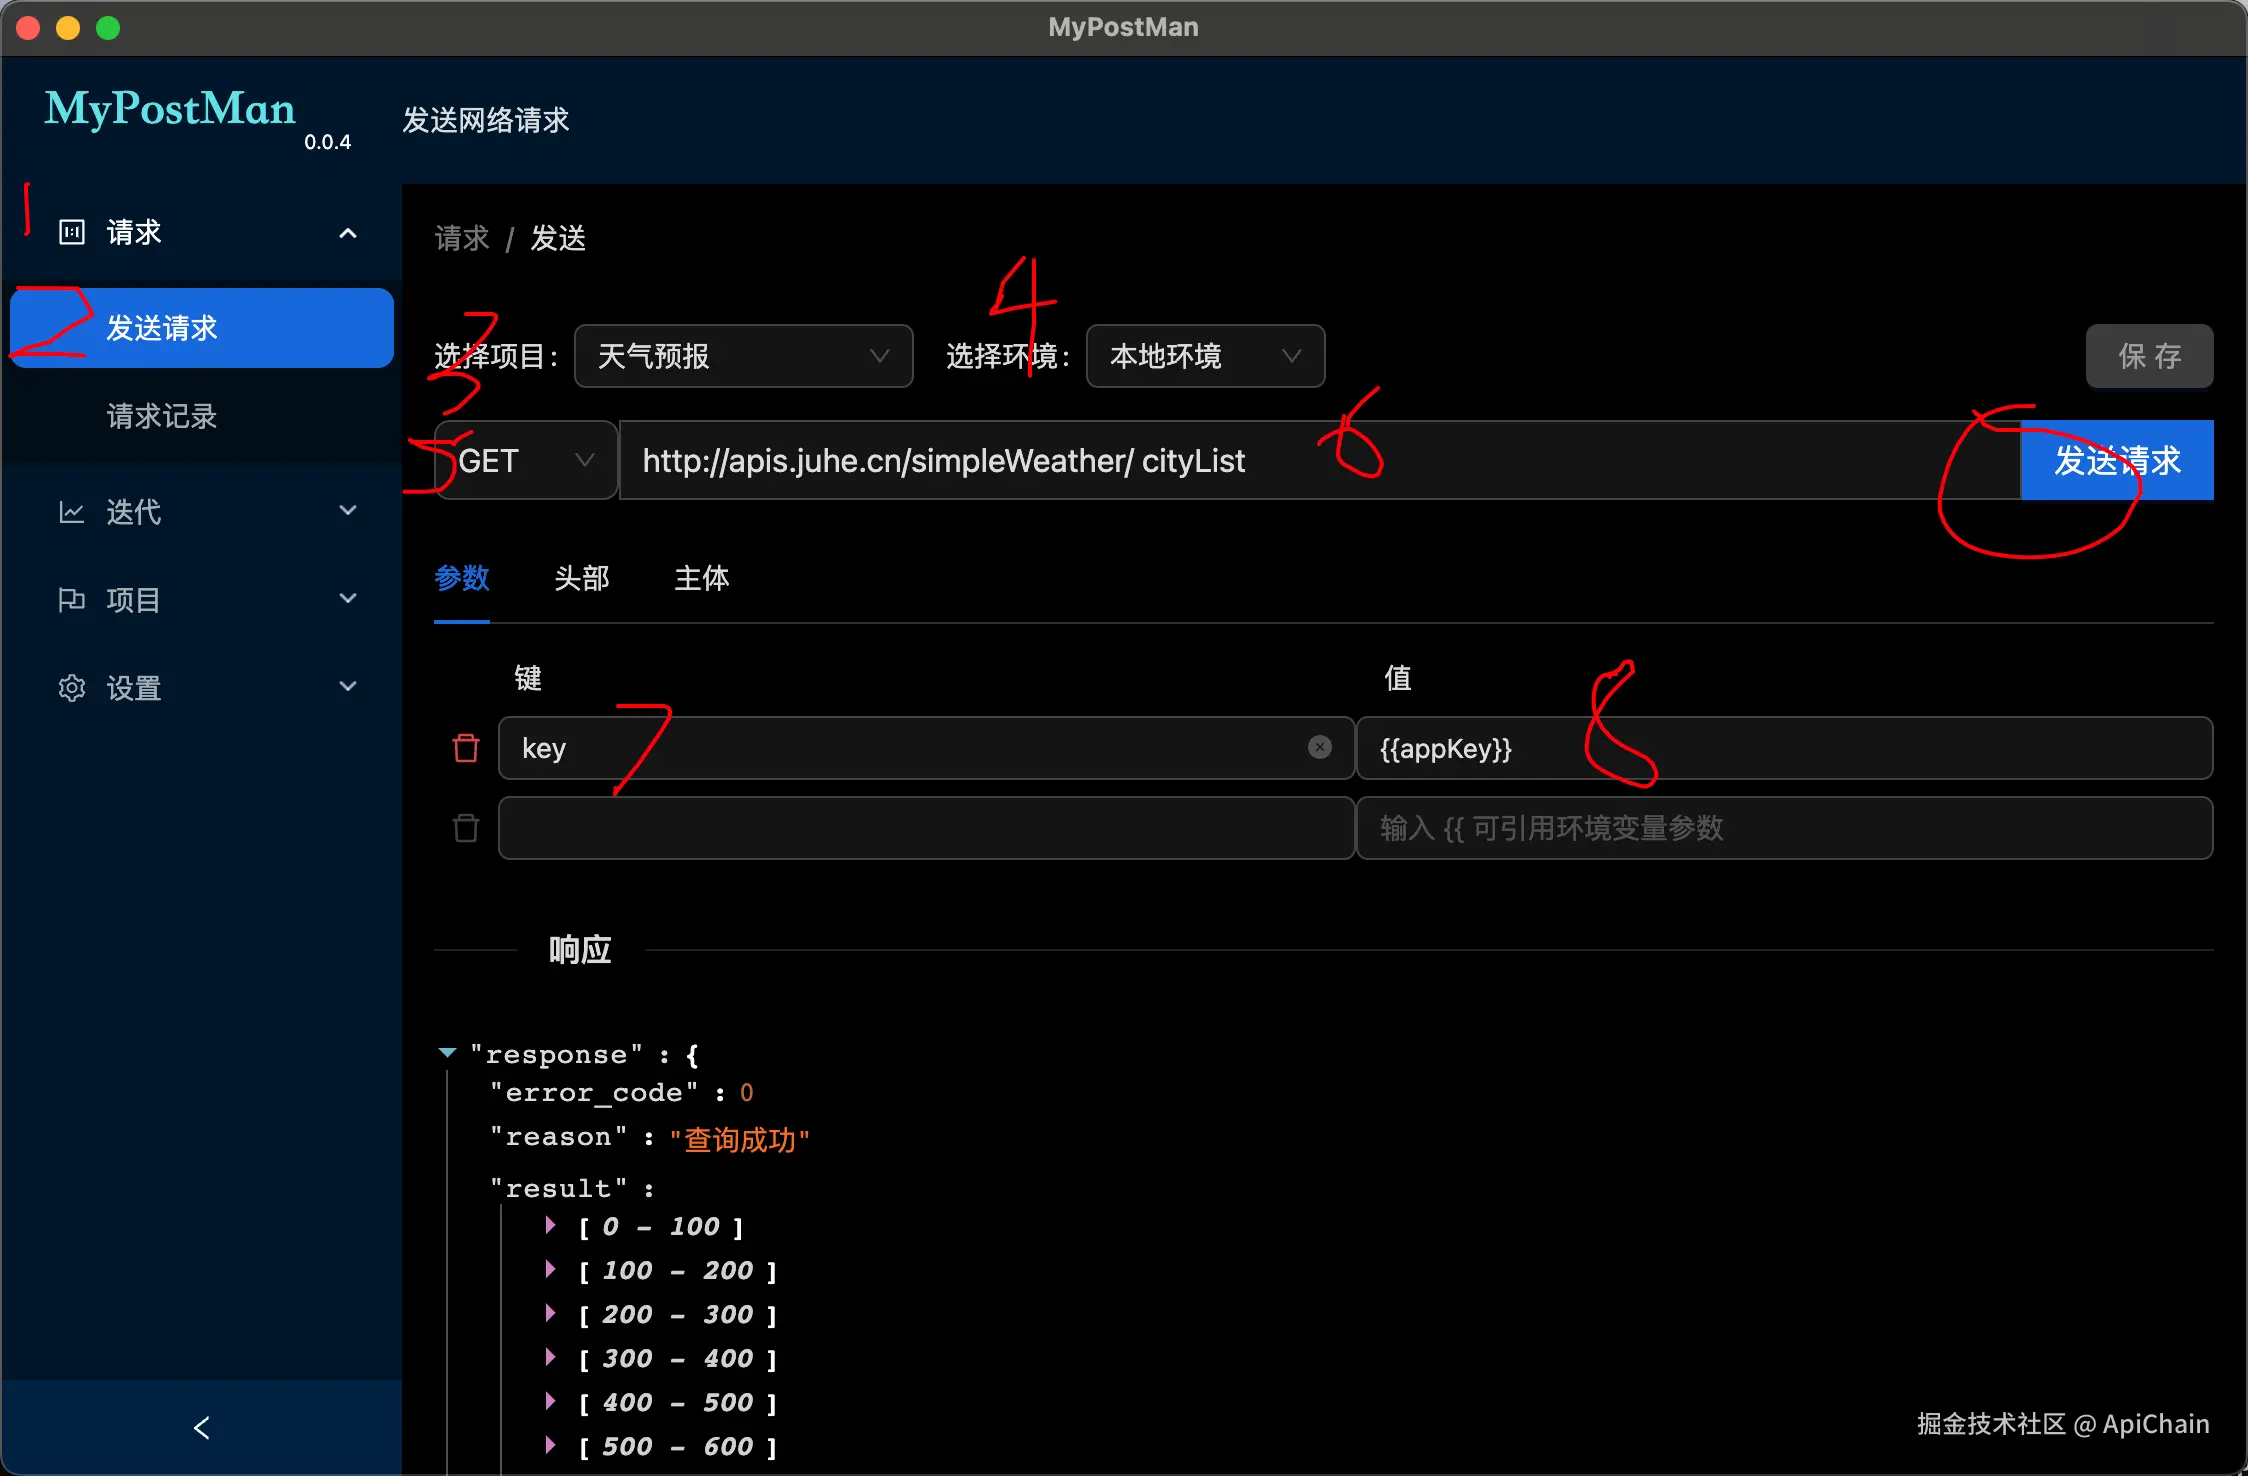Open 请求记录 in the sidebar
Viewport: 2248px width, 1476px height.
[162, 416]
